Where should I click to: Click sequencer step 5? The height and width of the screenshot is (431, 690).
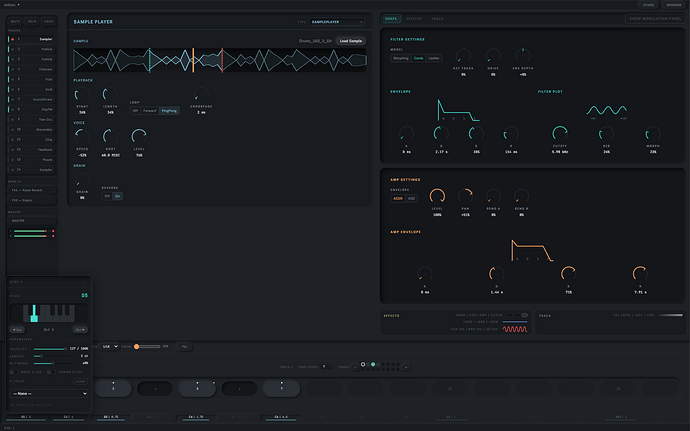(197, 388)
